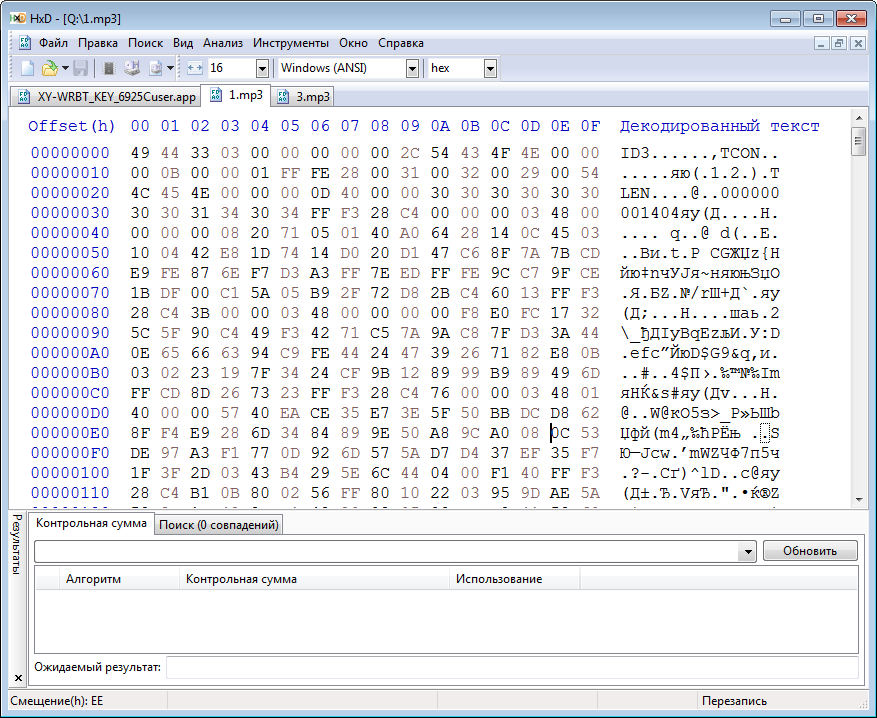
Task: Restore the inner document window
Action: 839,43
